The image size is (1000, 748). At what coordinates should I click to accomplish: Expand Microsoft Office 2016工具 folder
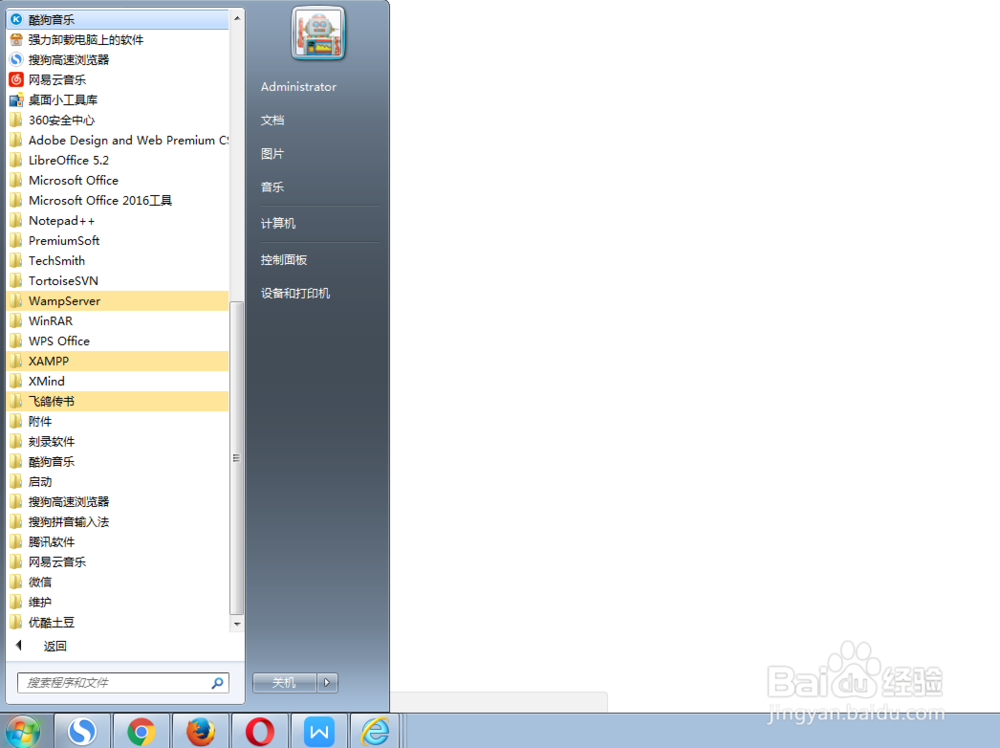coord(117,200)
